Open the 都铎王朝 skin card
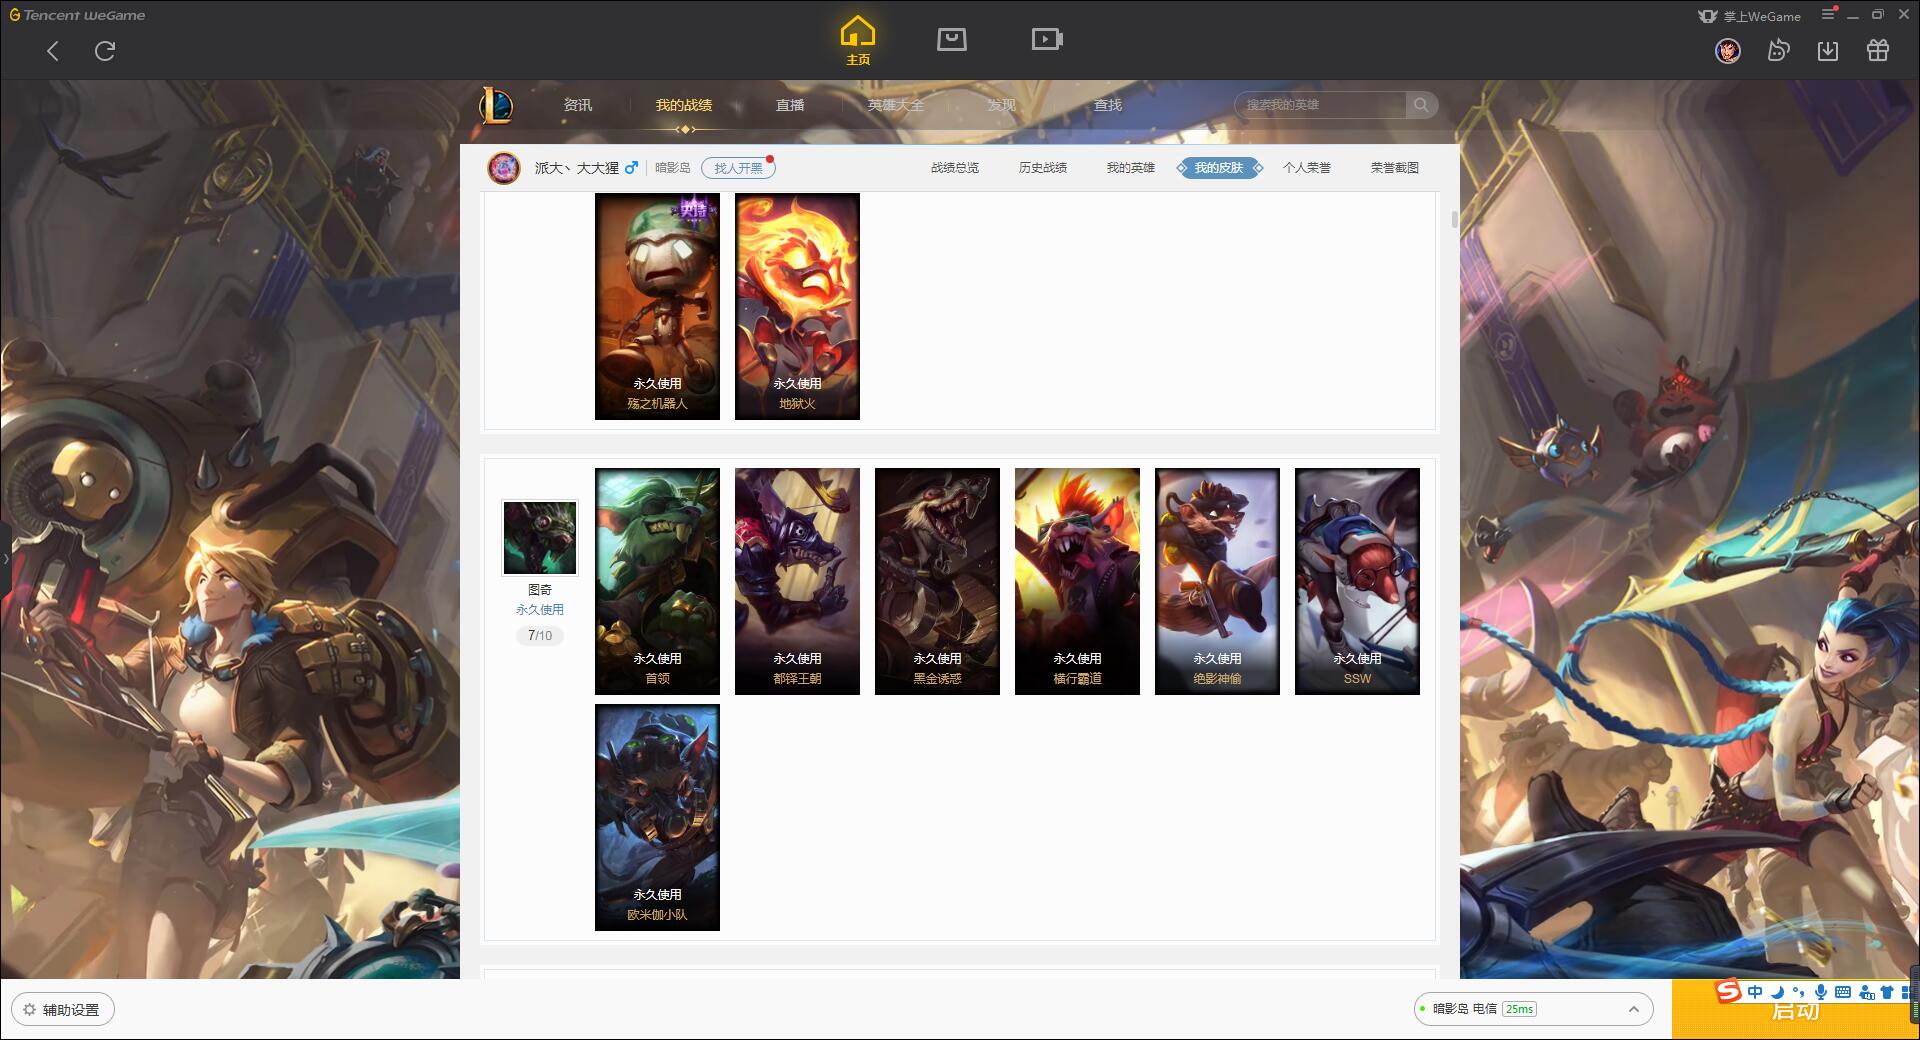The width and height of the screenshot is (1920, 1040). (797, 581)
